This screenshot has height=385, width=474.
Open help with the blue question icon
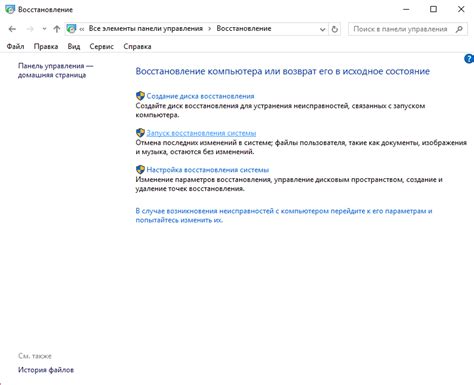[469, 59]
